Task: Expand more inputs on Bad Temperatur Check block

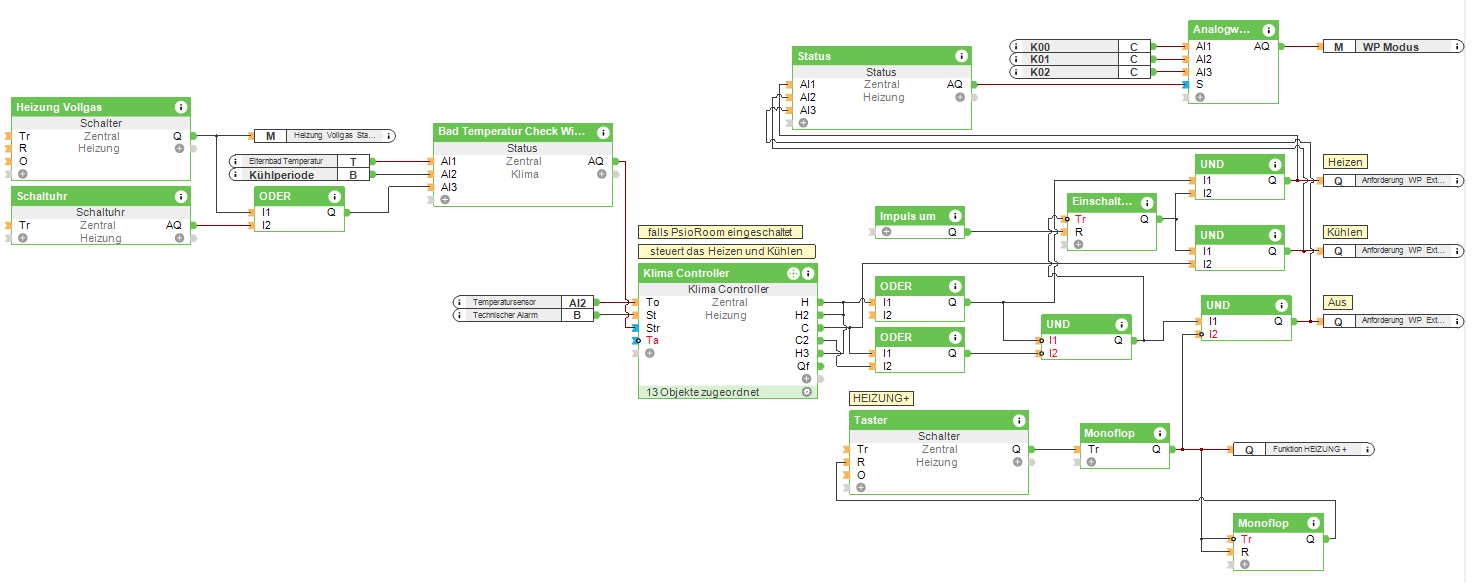Action: (444, 199)
